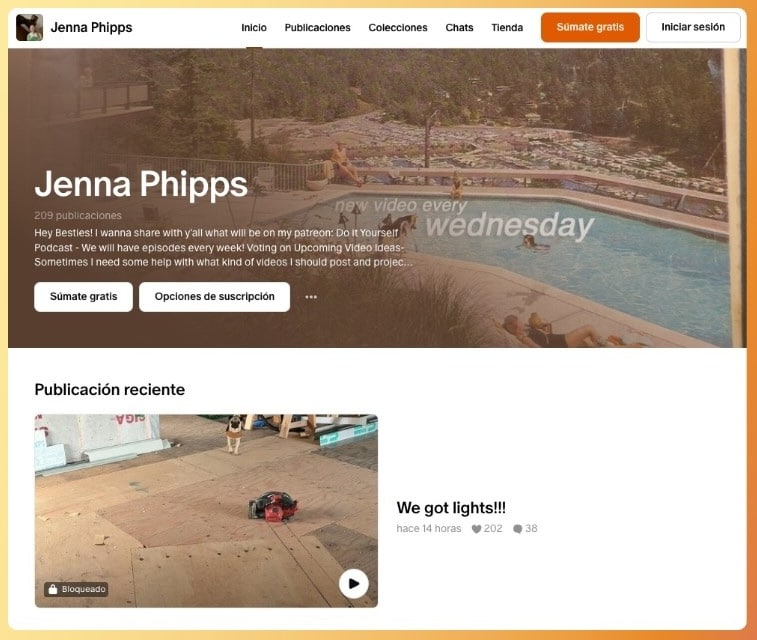The image size is (757, 640).
Task: Click the comments bubble icon
Action: pyautogui.click(x=518, y=529)
